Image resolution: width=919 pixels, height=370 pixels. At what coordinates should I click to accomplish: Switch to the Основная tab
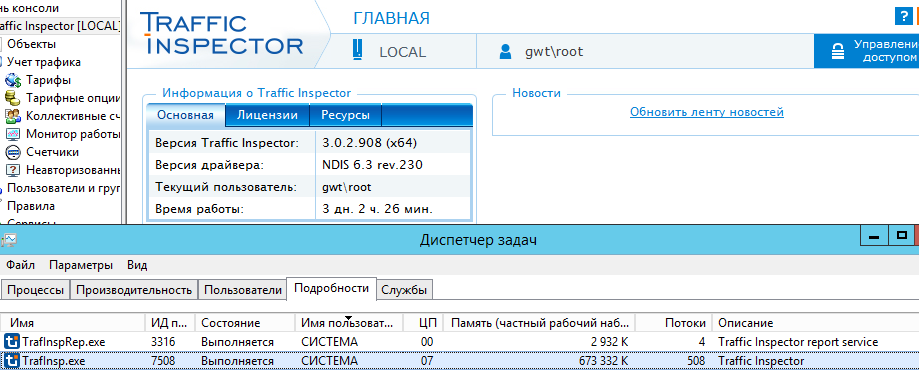[x=185, y=115]
